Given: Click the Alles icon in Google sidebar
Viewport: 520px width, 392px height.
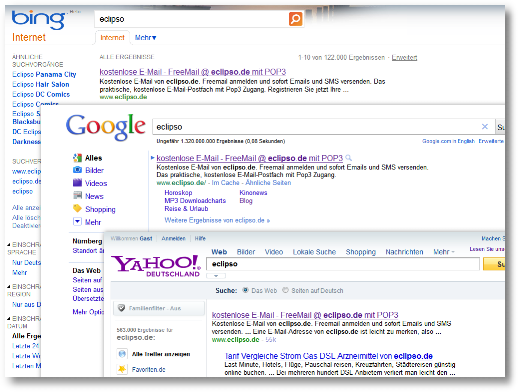Looking at the screenshot, I should click(77, 158).
